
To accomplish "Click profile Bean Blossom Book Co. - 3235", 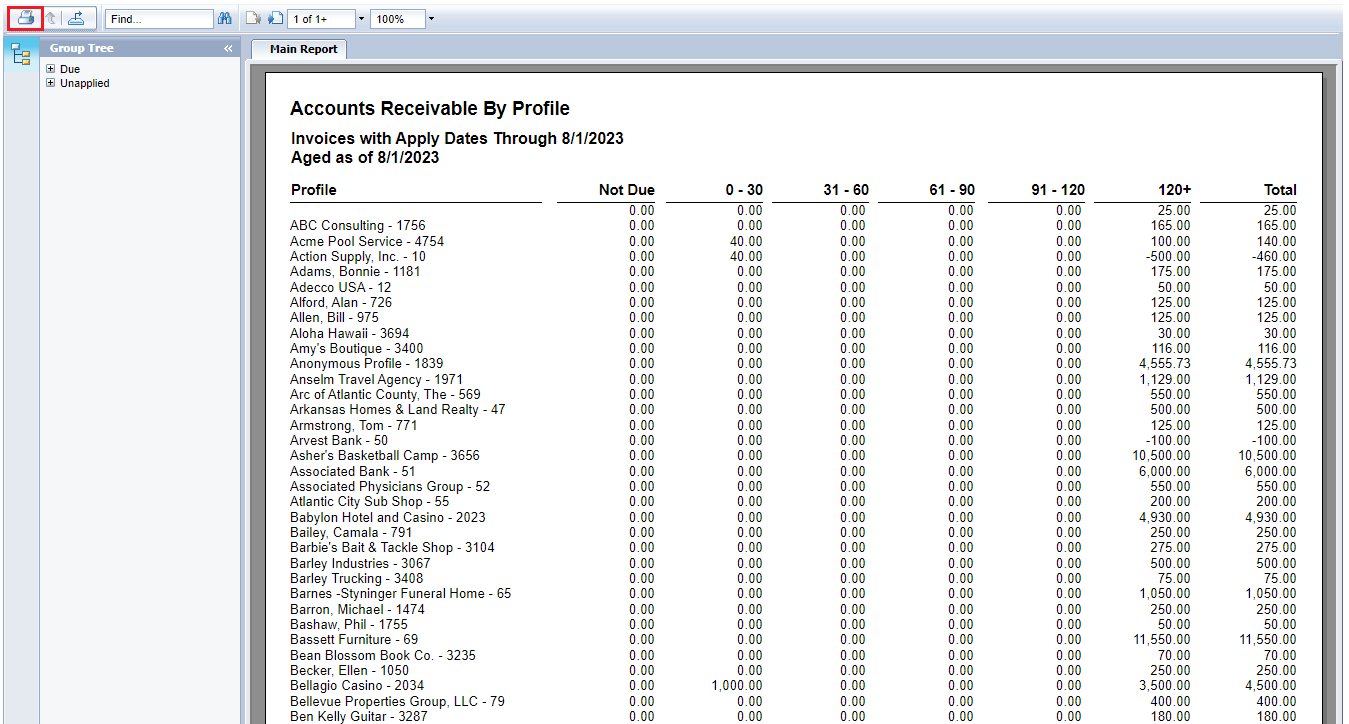I will coord(383,655).
